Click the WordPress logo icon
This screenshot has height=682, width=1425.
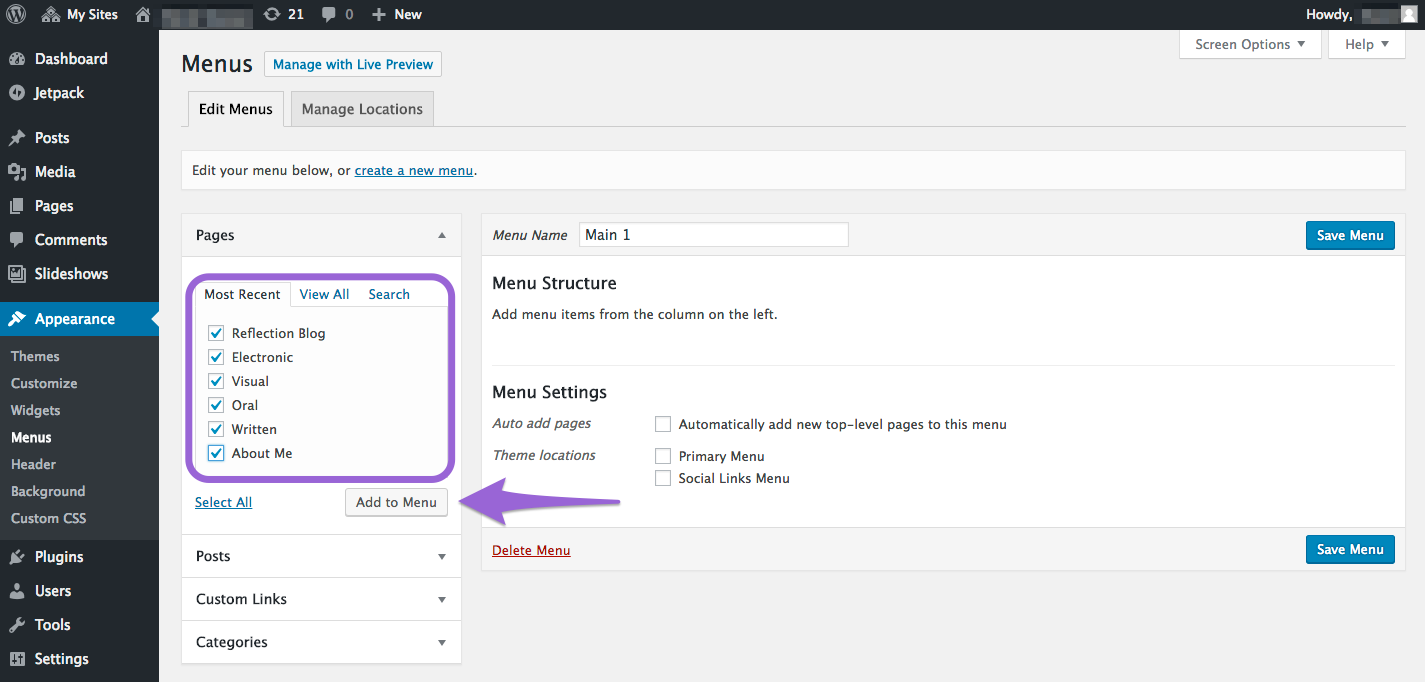point(16,14)
